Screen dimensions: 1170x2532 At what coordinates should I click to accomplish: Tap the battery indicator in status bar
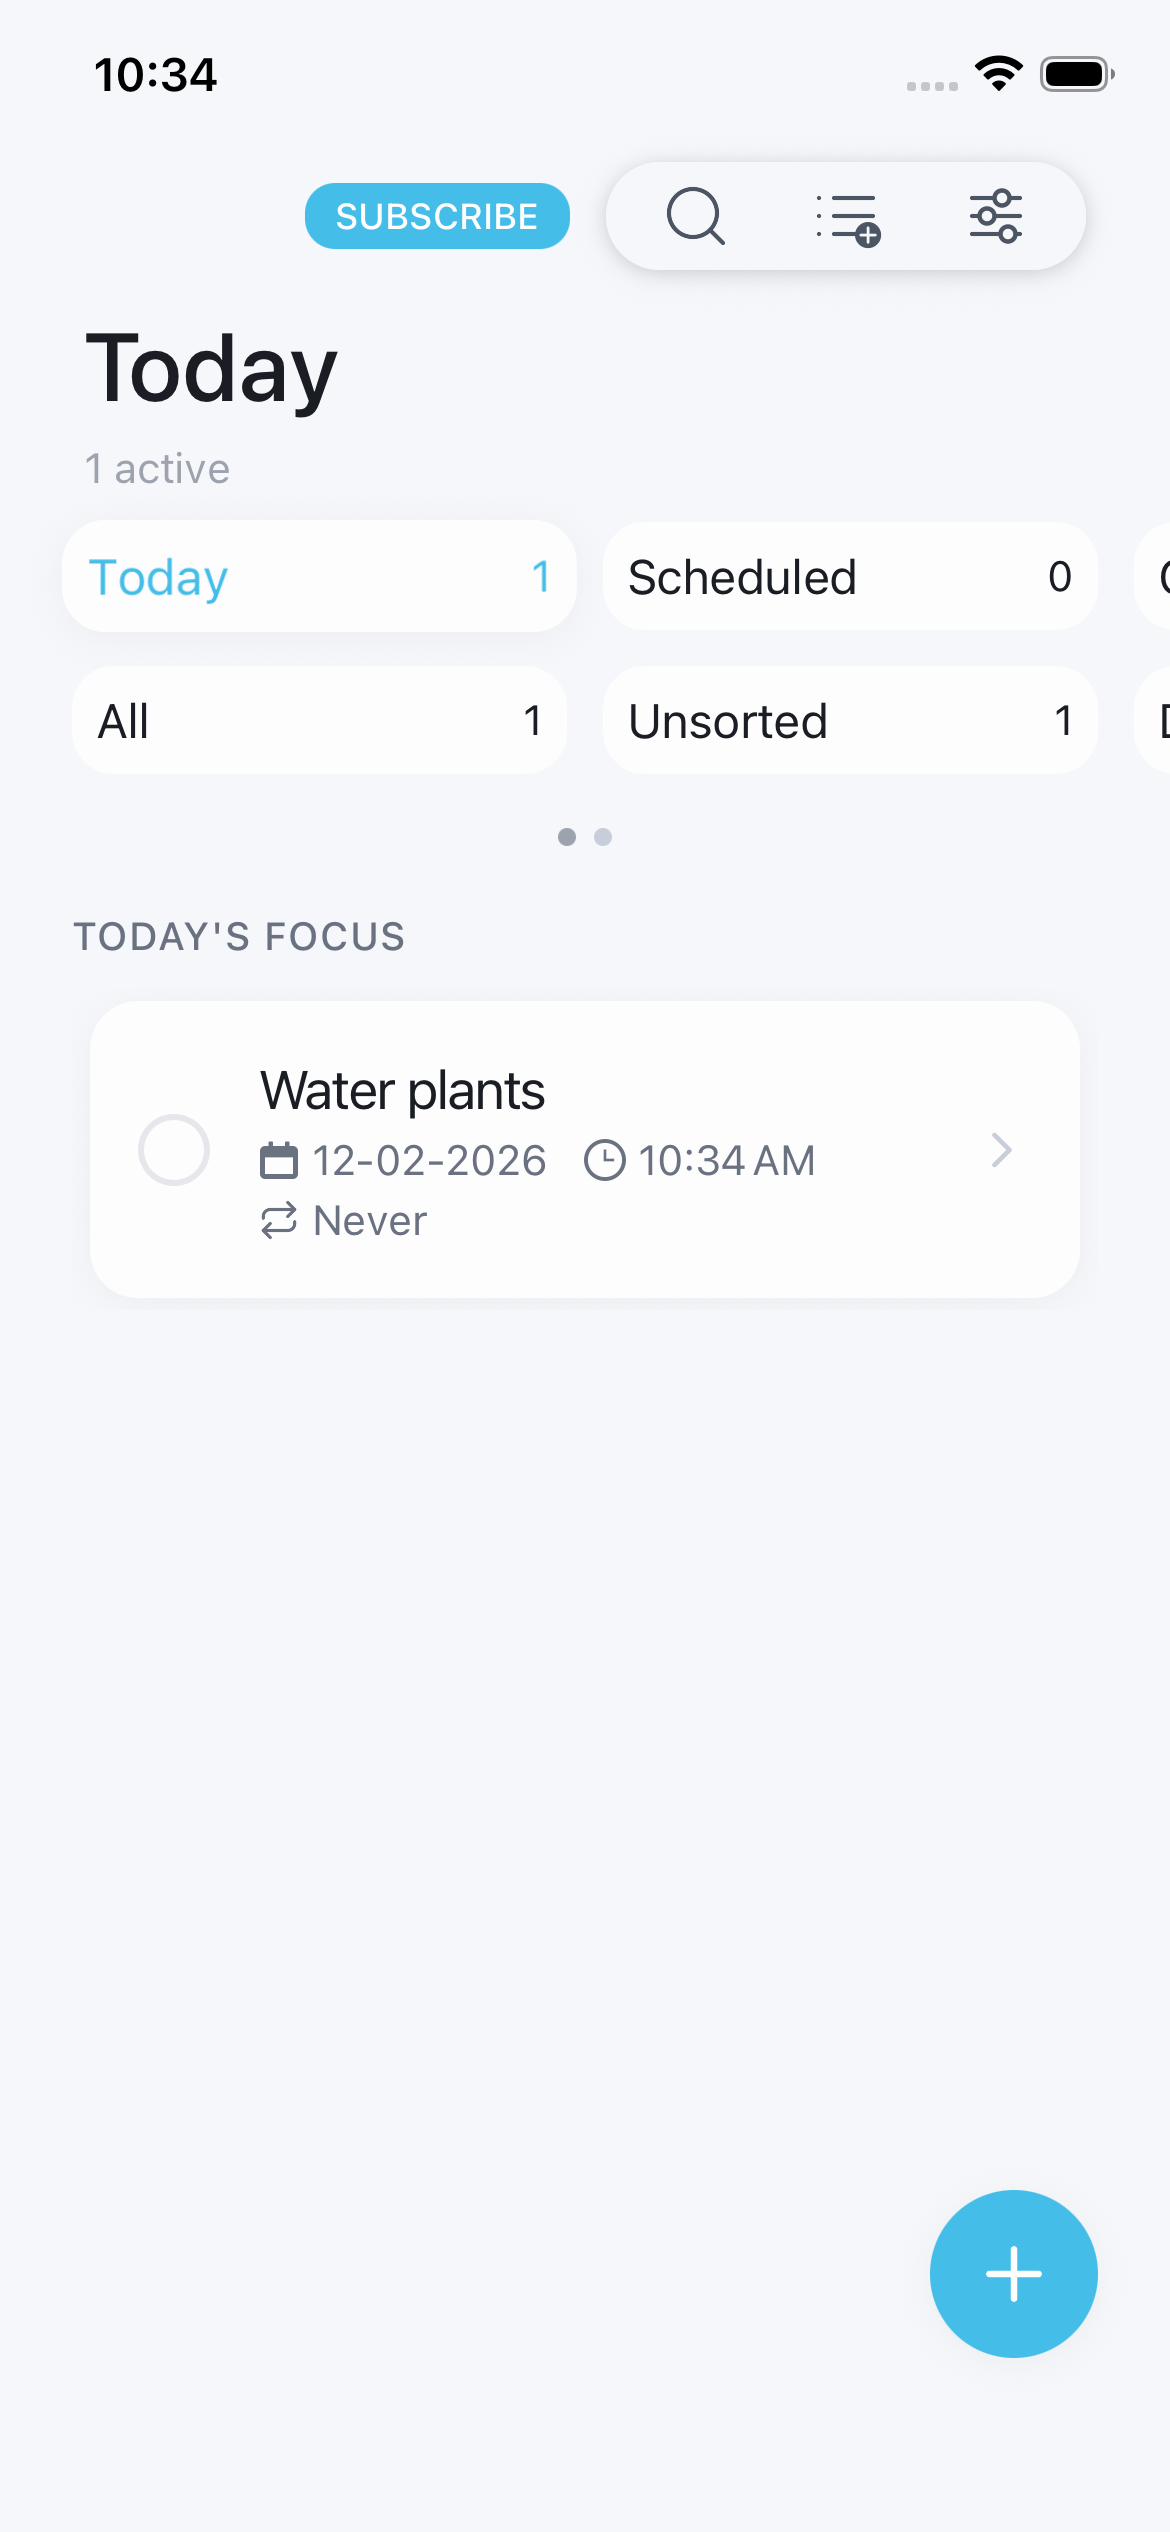tap(1076, 74)
